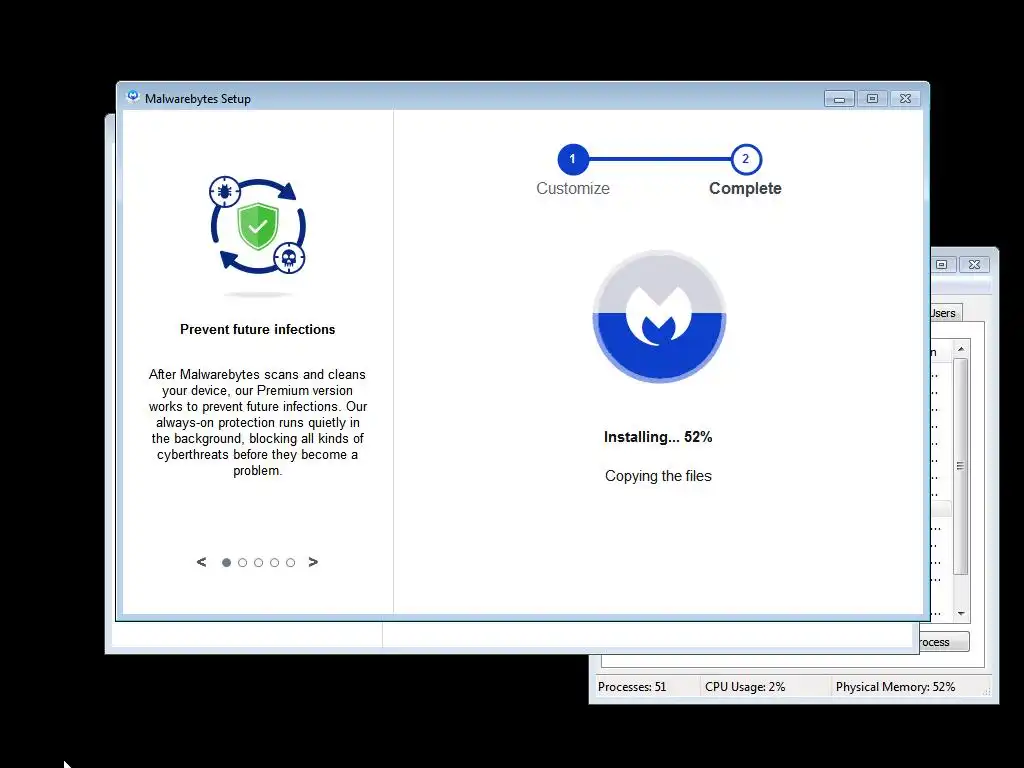Image resolution: width=1024 pixels, height=768 pixels.
Task: Select the fourth carousel dot
Action: pos(274,562)
